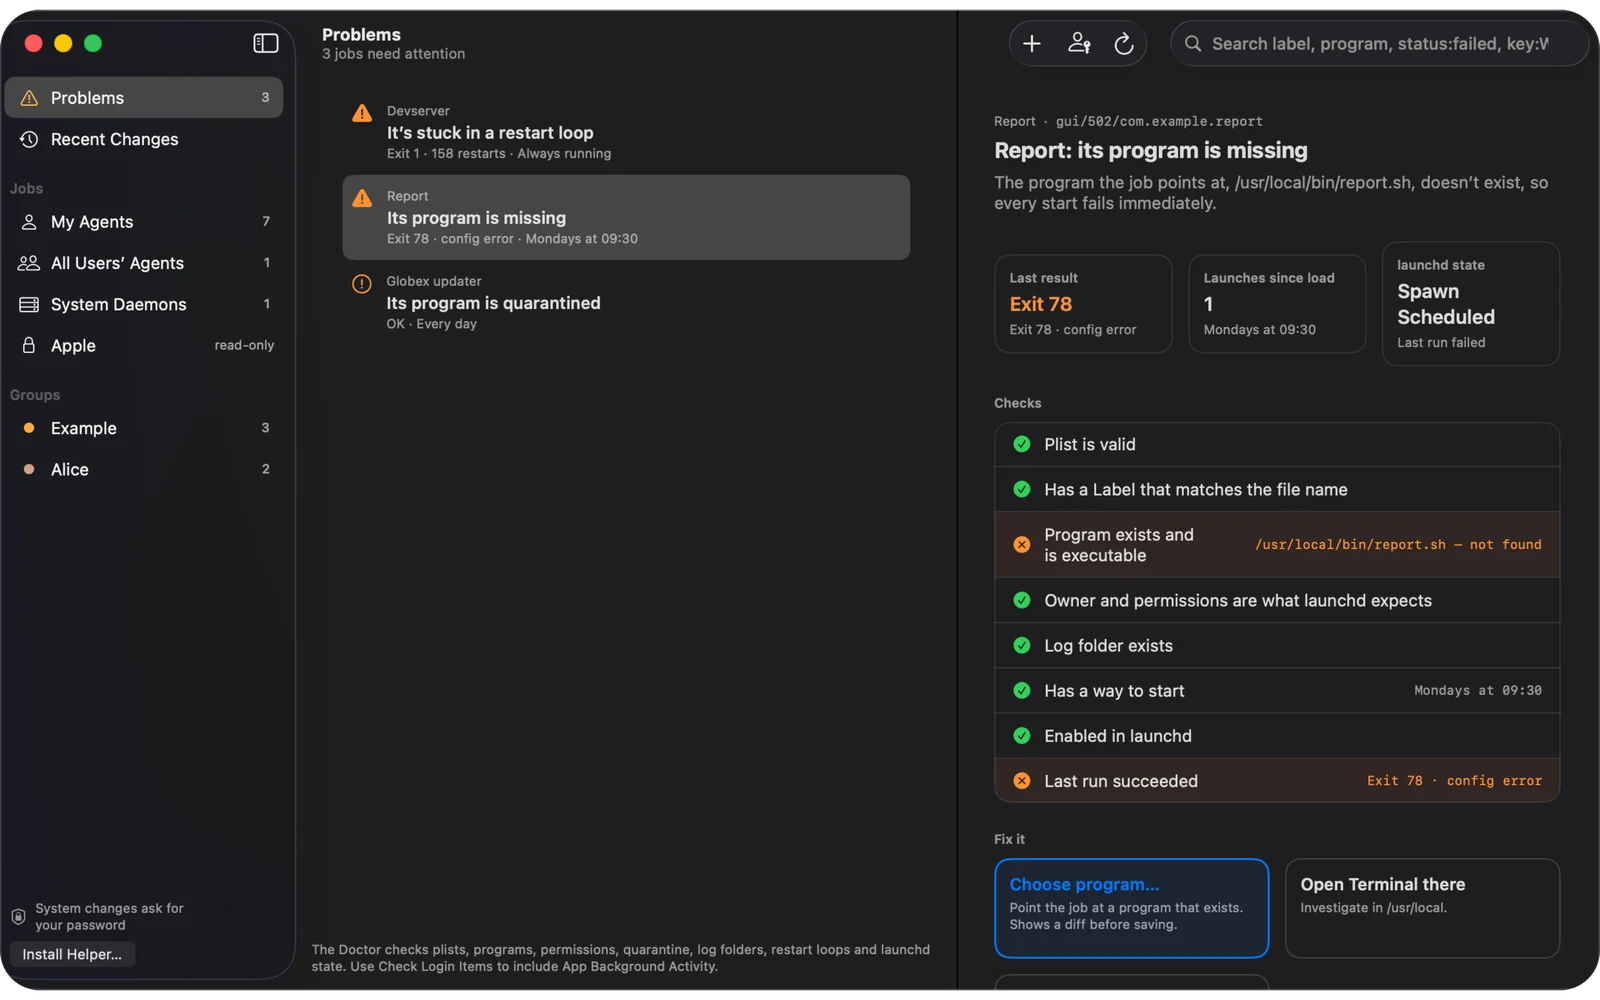
Task: Click the Globex updater exclamation circle icon
Action: click(x=362, y=284)
